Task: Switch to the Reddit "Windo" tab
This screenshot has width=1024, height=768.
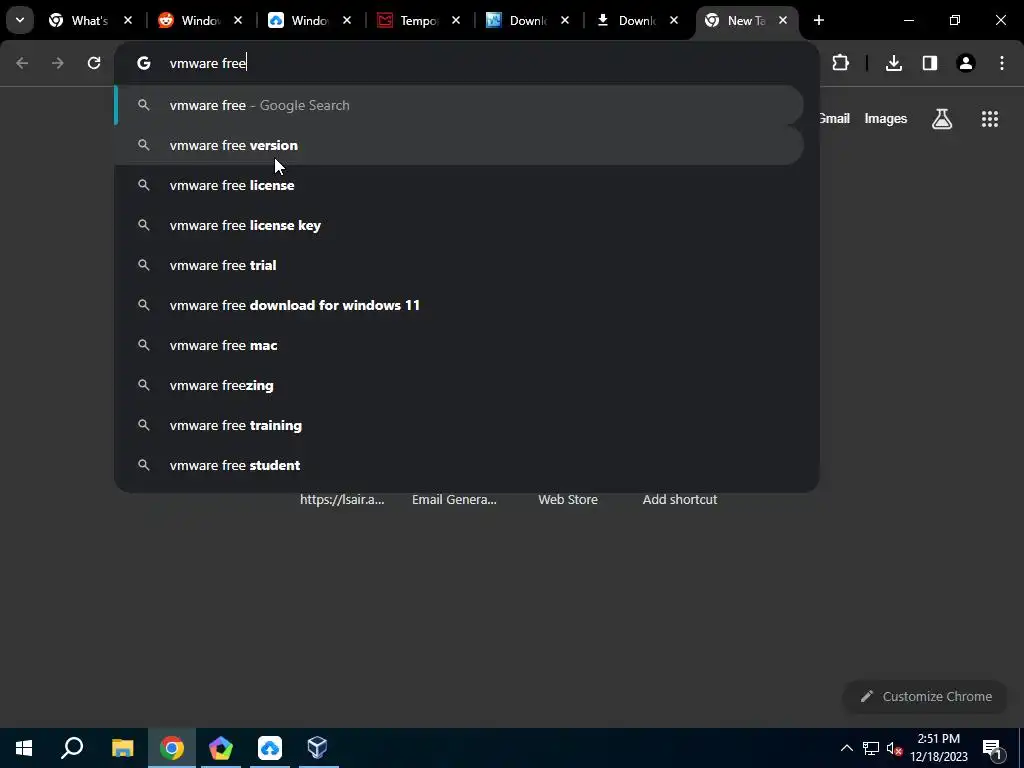Action: coord(201,20)
